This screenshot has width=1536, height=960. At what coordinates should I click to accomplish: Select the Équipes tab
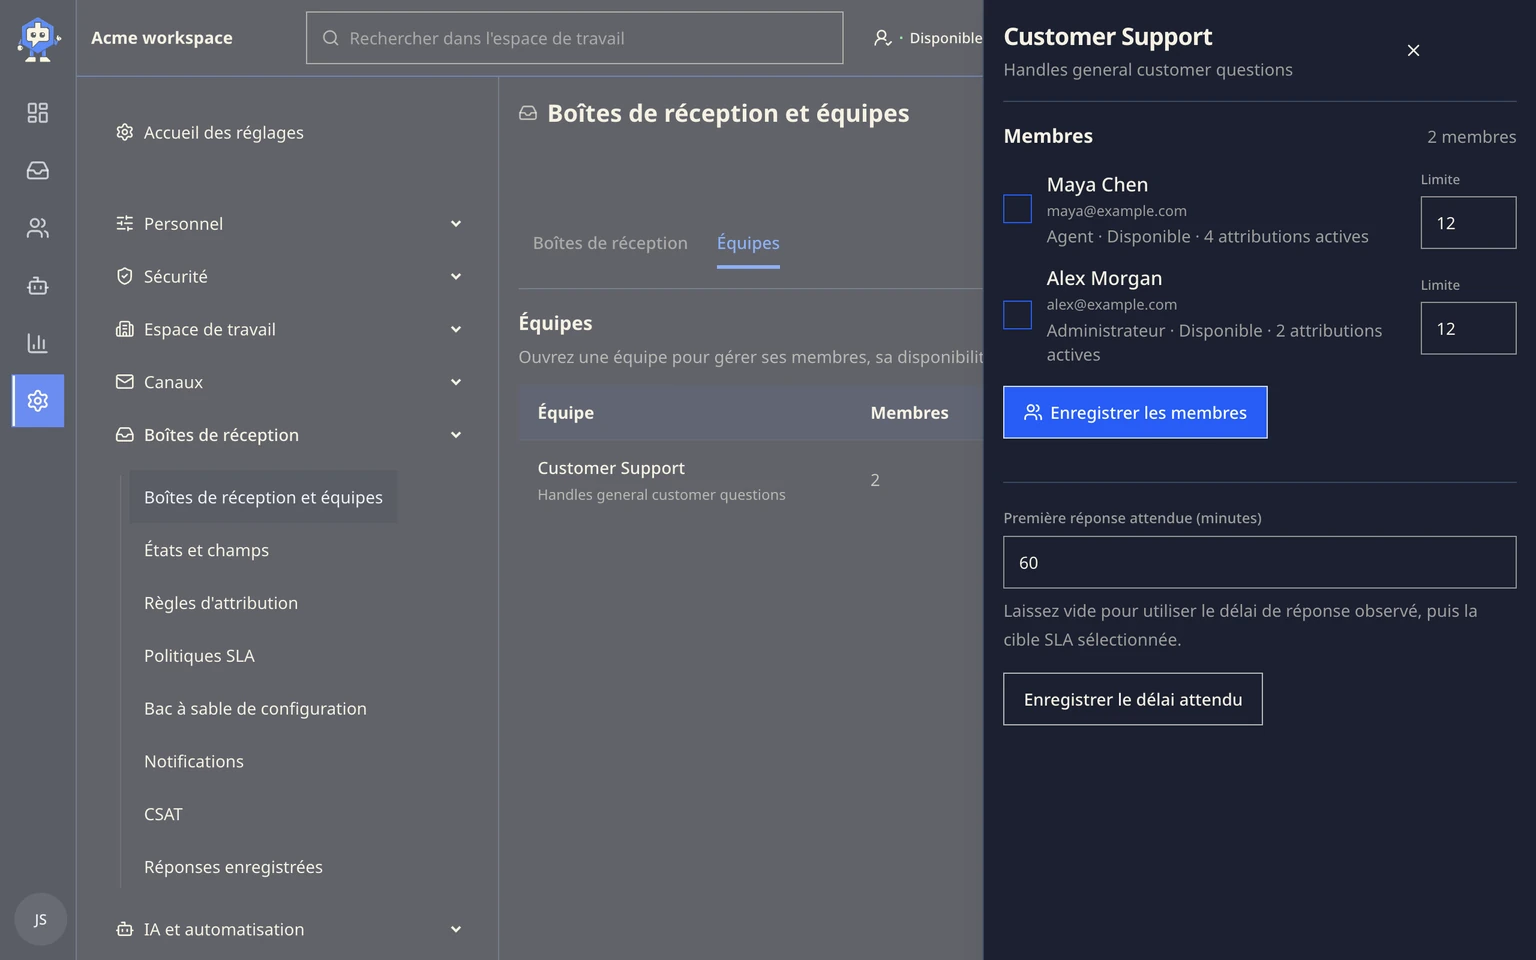[748, 243]
